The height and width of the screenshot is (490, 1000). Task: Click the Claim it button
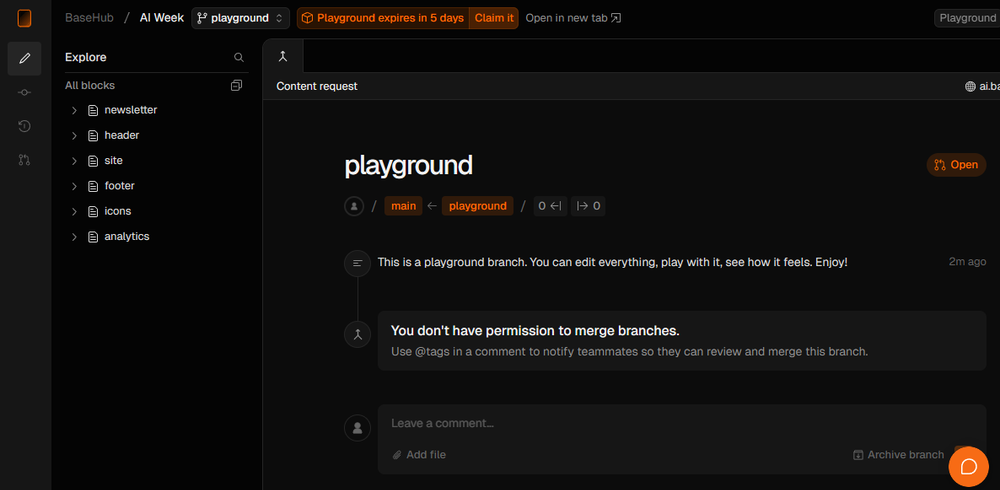coord(494,18)
